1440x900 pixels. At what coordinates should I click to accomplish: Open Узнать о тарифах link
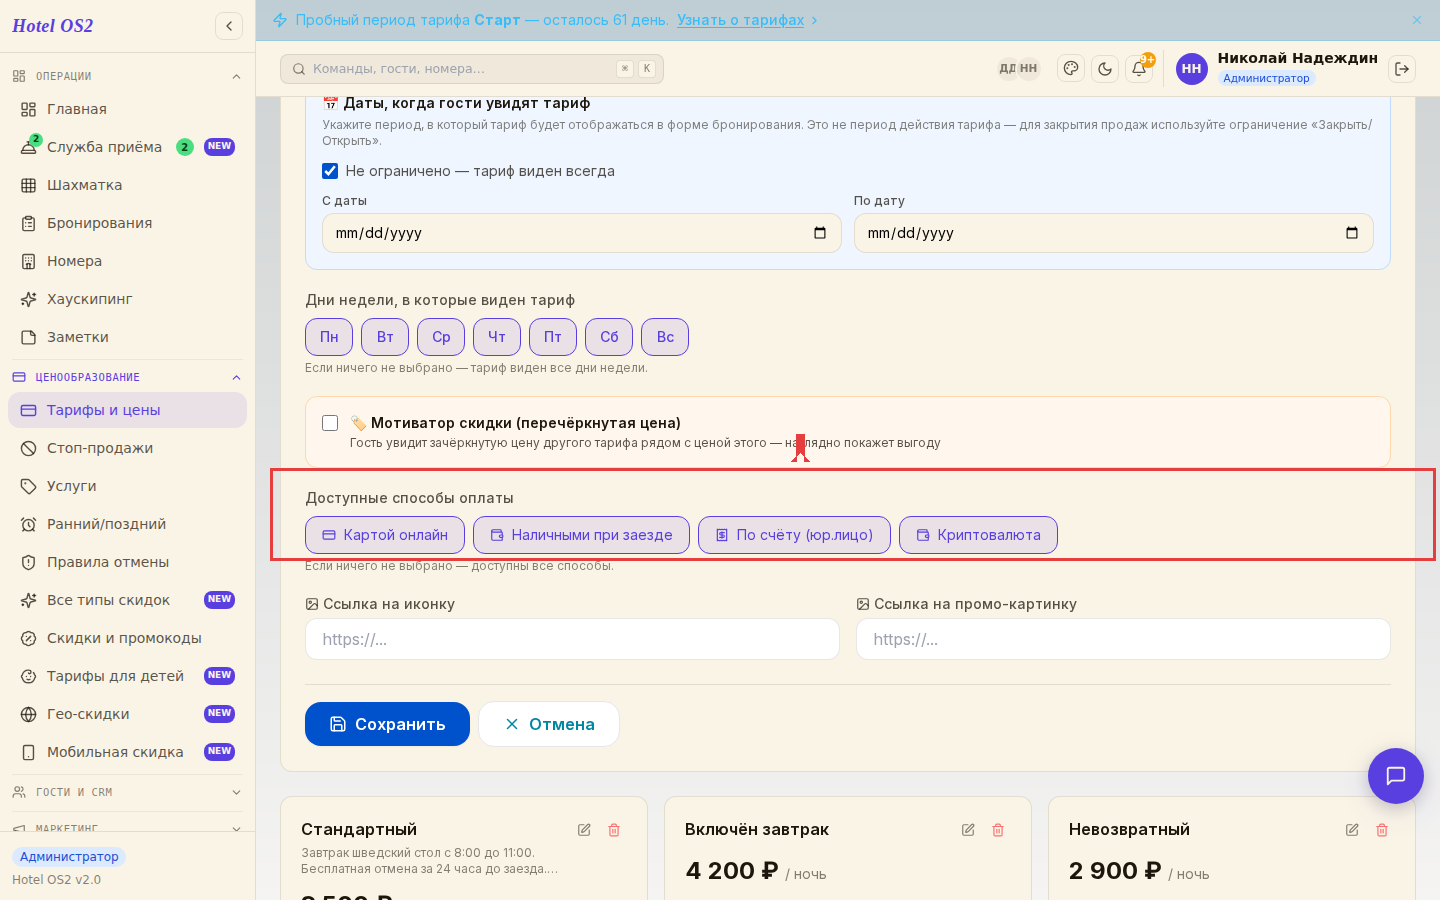point(741,20)
